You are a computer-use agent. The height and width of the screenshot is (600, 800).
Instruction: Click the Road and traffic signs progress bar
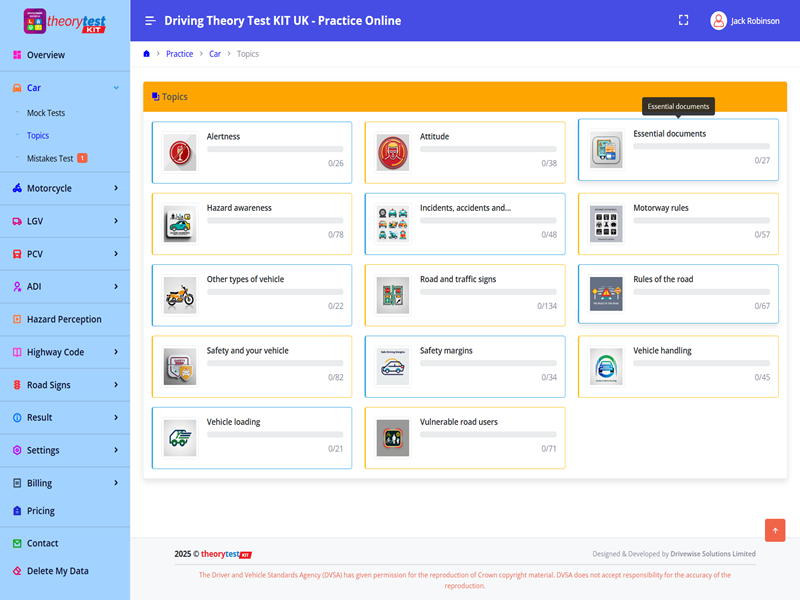coord(488,292)
